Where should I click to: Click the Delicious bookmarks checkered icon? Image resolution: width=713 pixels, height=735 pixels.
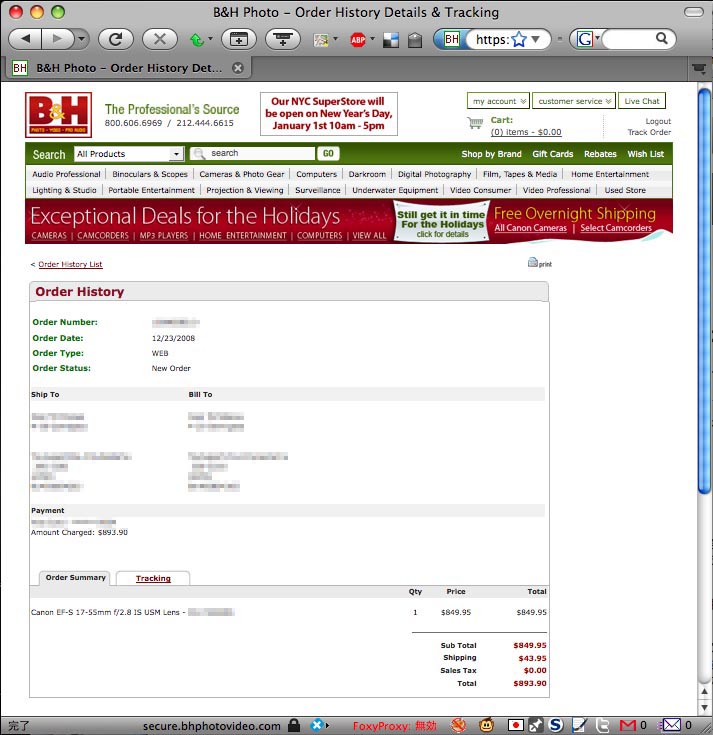390,40
